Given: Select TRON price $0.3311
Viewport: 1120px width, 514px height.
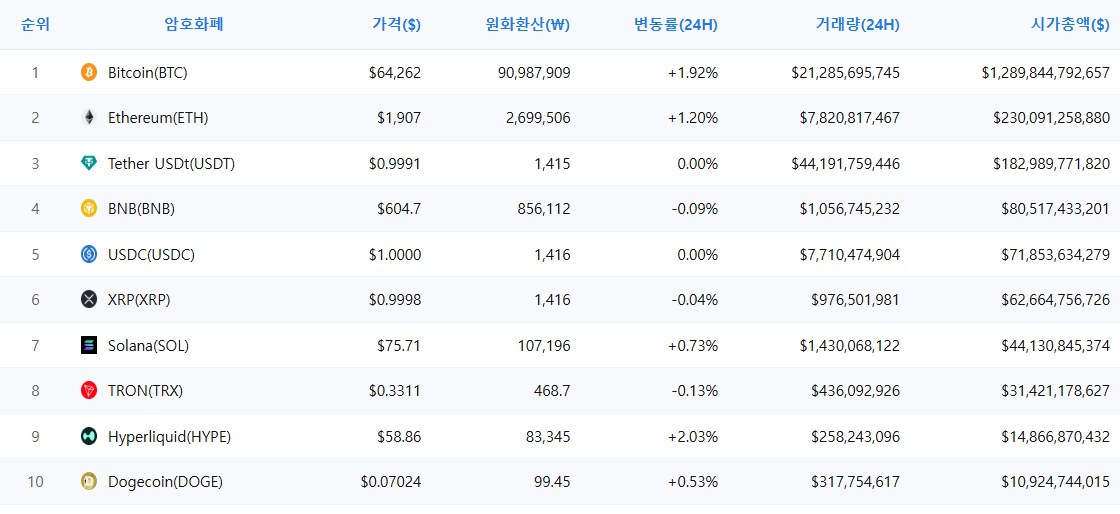Looking at the screenshot, I should coord(395,390).
